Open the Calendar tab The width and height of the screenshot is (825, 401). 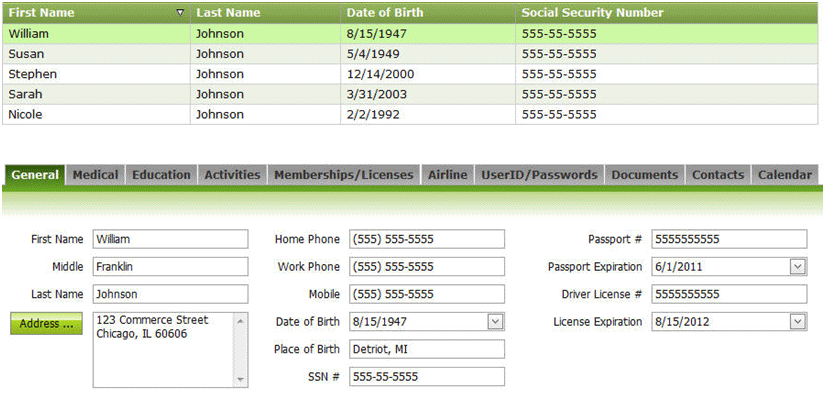pyautogui.click(x=784, y=175)
